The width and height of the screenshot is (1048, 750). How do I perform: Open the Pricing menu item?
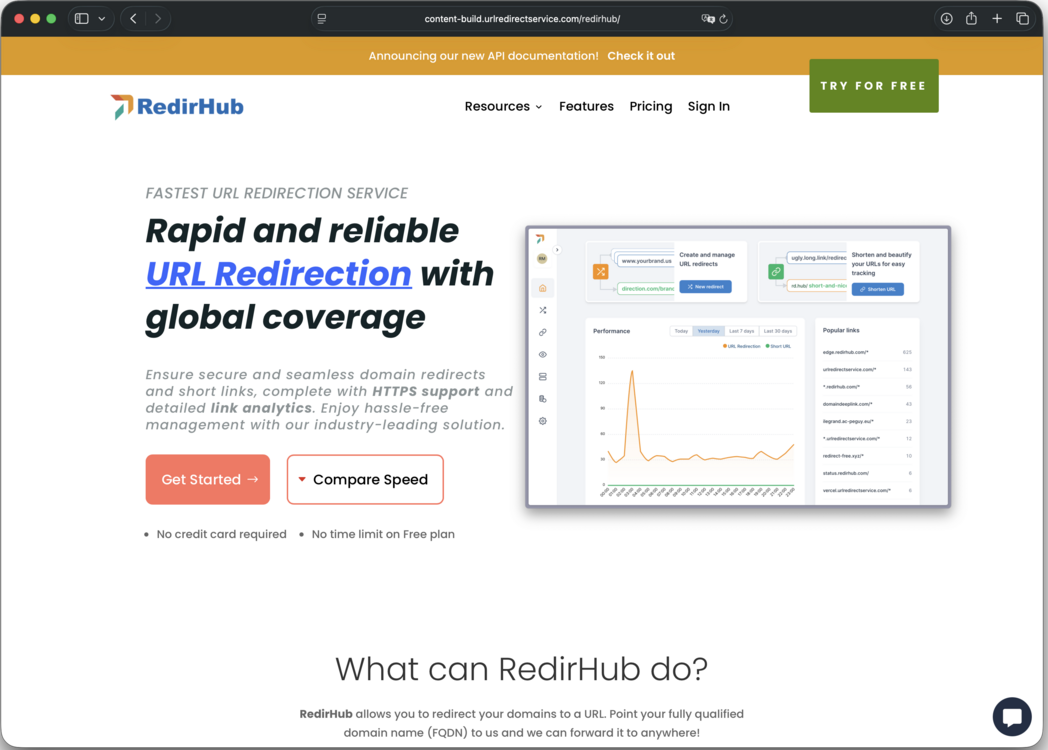[x=650, y=106]
